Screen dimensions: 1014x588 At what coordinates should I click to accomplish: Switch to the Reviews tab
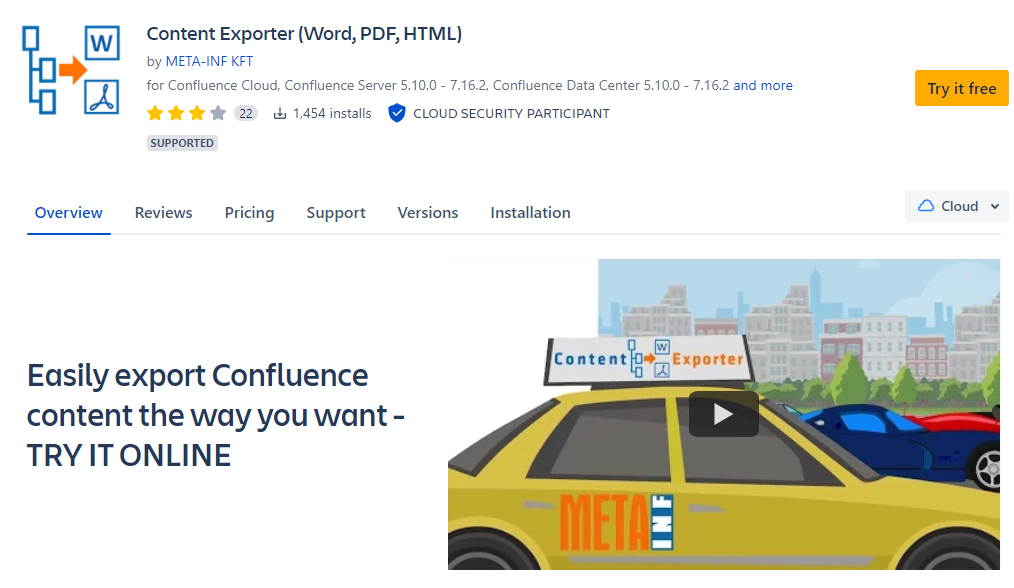click(x=164, y=213)
